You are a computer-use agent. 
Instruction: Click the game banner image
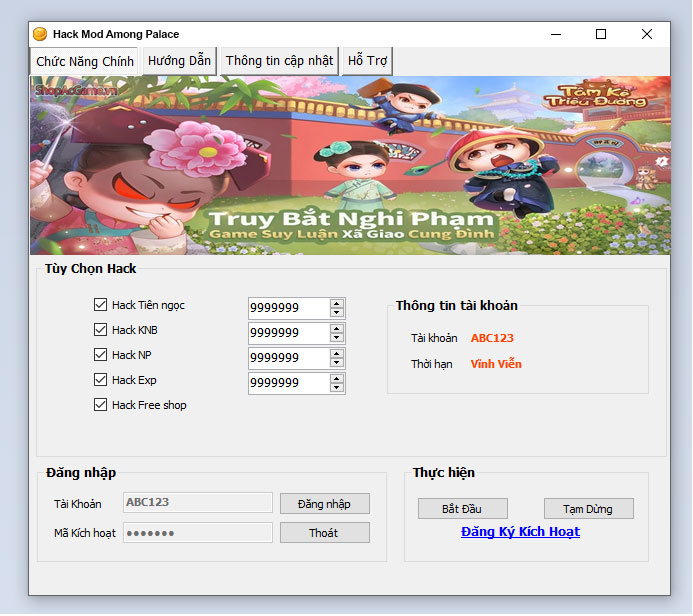[350, 165]
